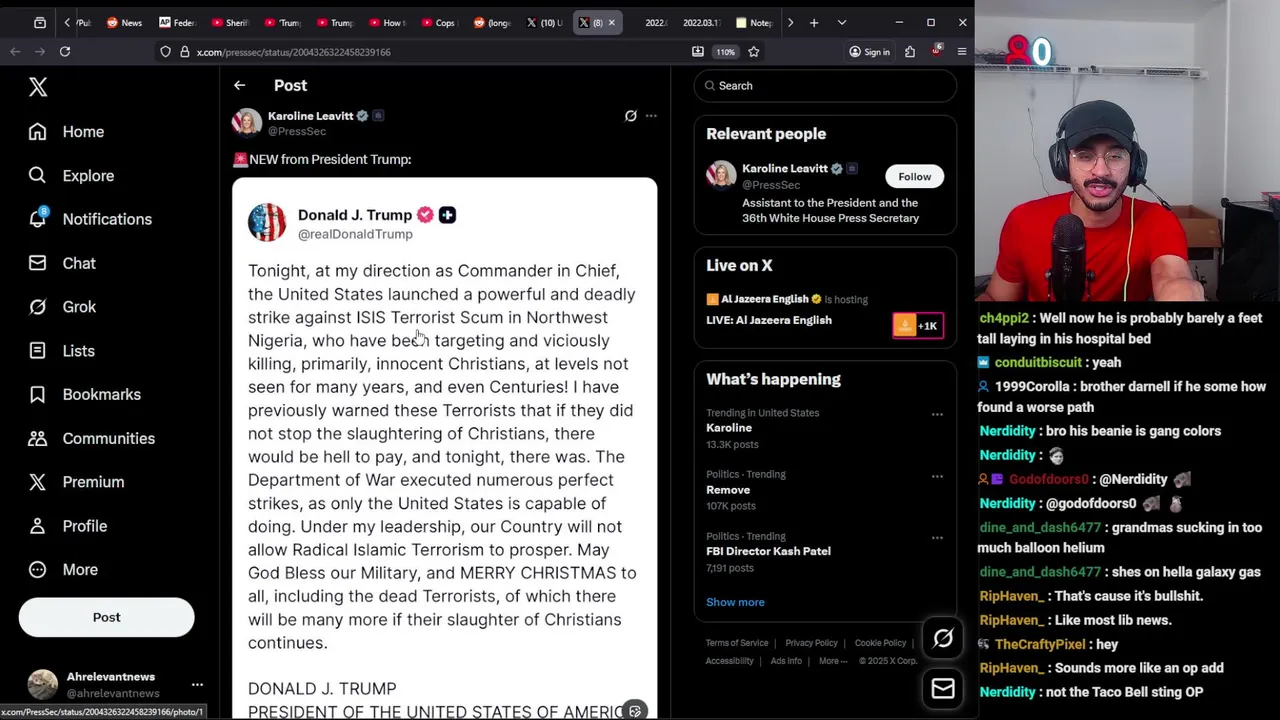Image resolution: width=1280 pixels, height=720 pixels.
Task: Click the browser forward arrow
Action: coord(40,52)
